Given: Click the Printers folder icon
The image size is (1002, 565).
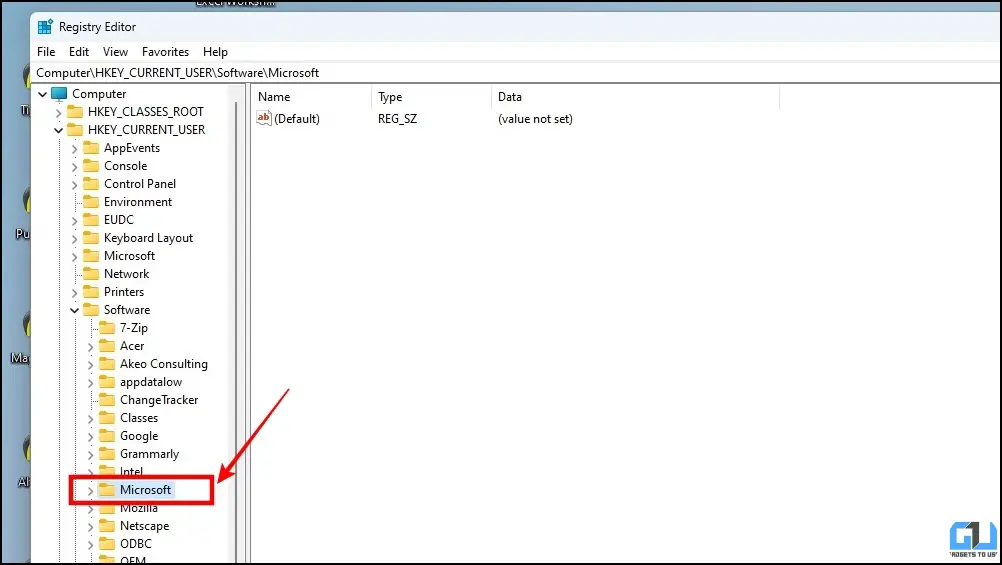Looking at the screenshot, I should tap(91, 291).
